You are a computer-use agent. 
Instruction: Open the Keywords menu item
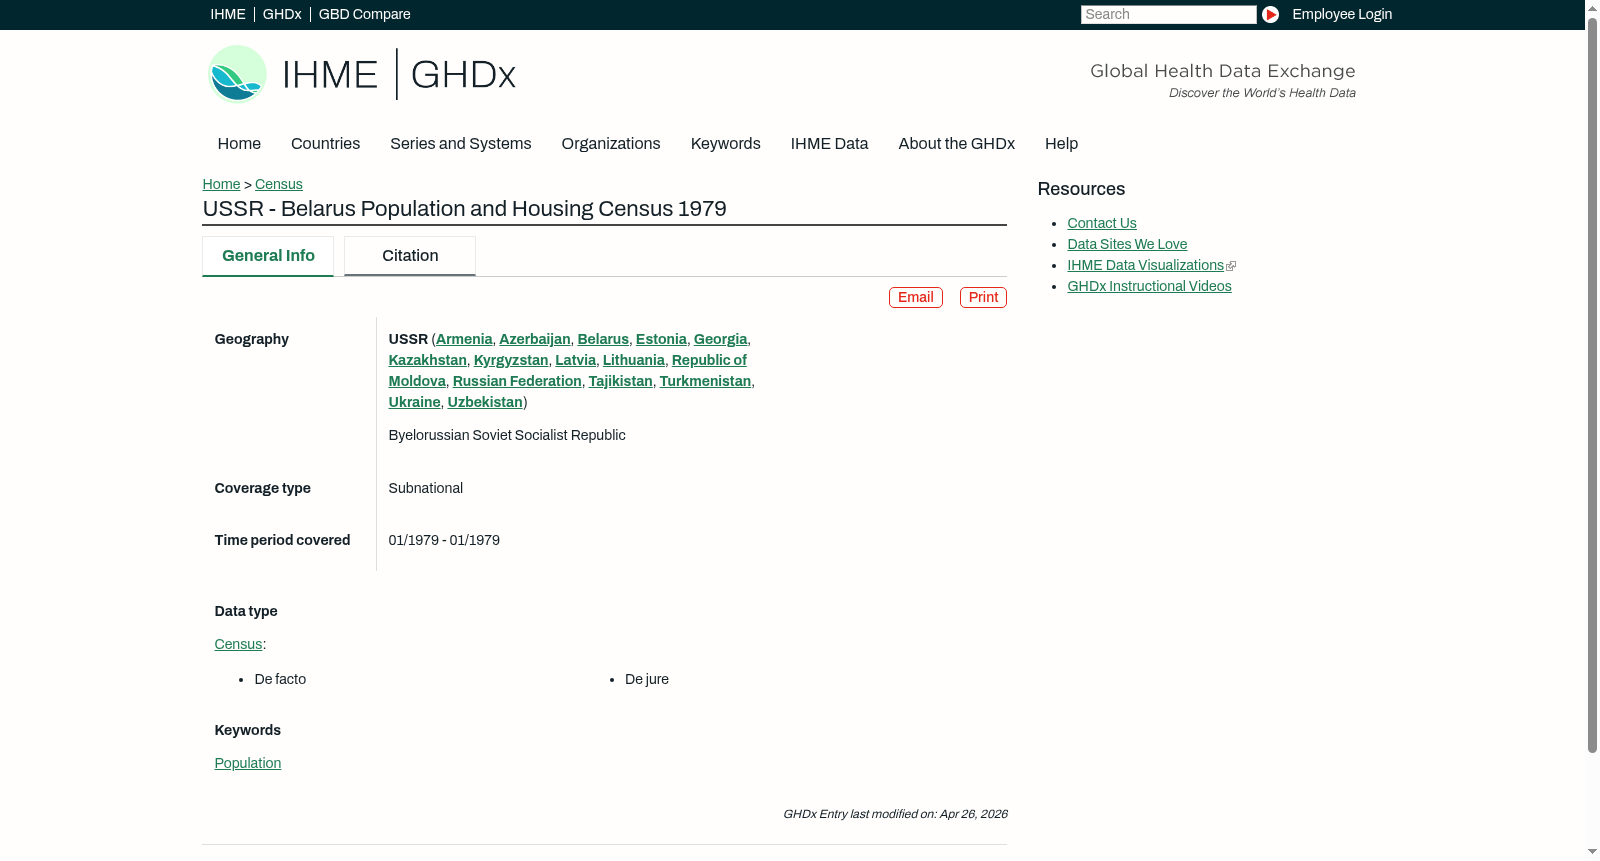click(725, 144)
